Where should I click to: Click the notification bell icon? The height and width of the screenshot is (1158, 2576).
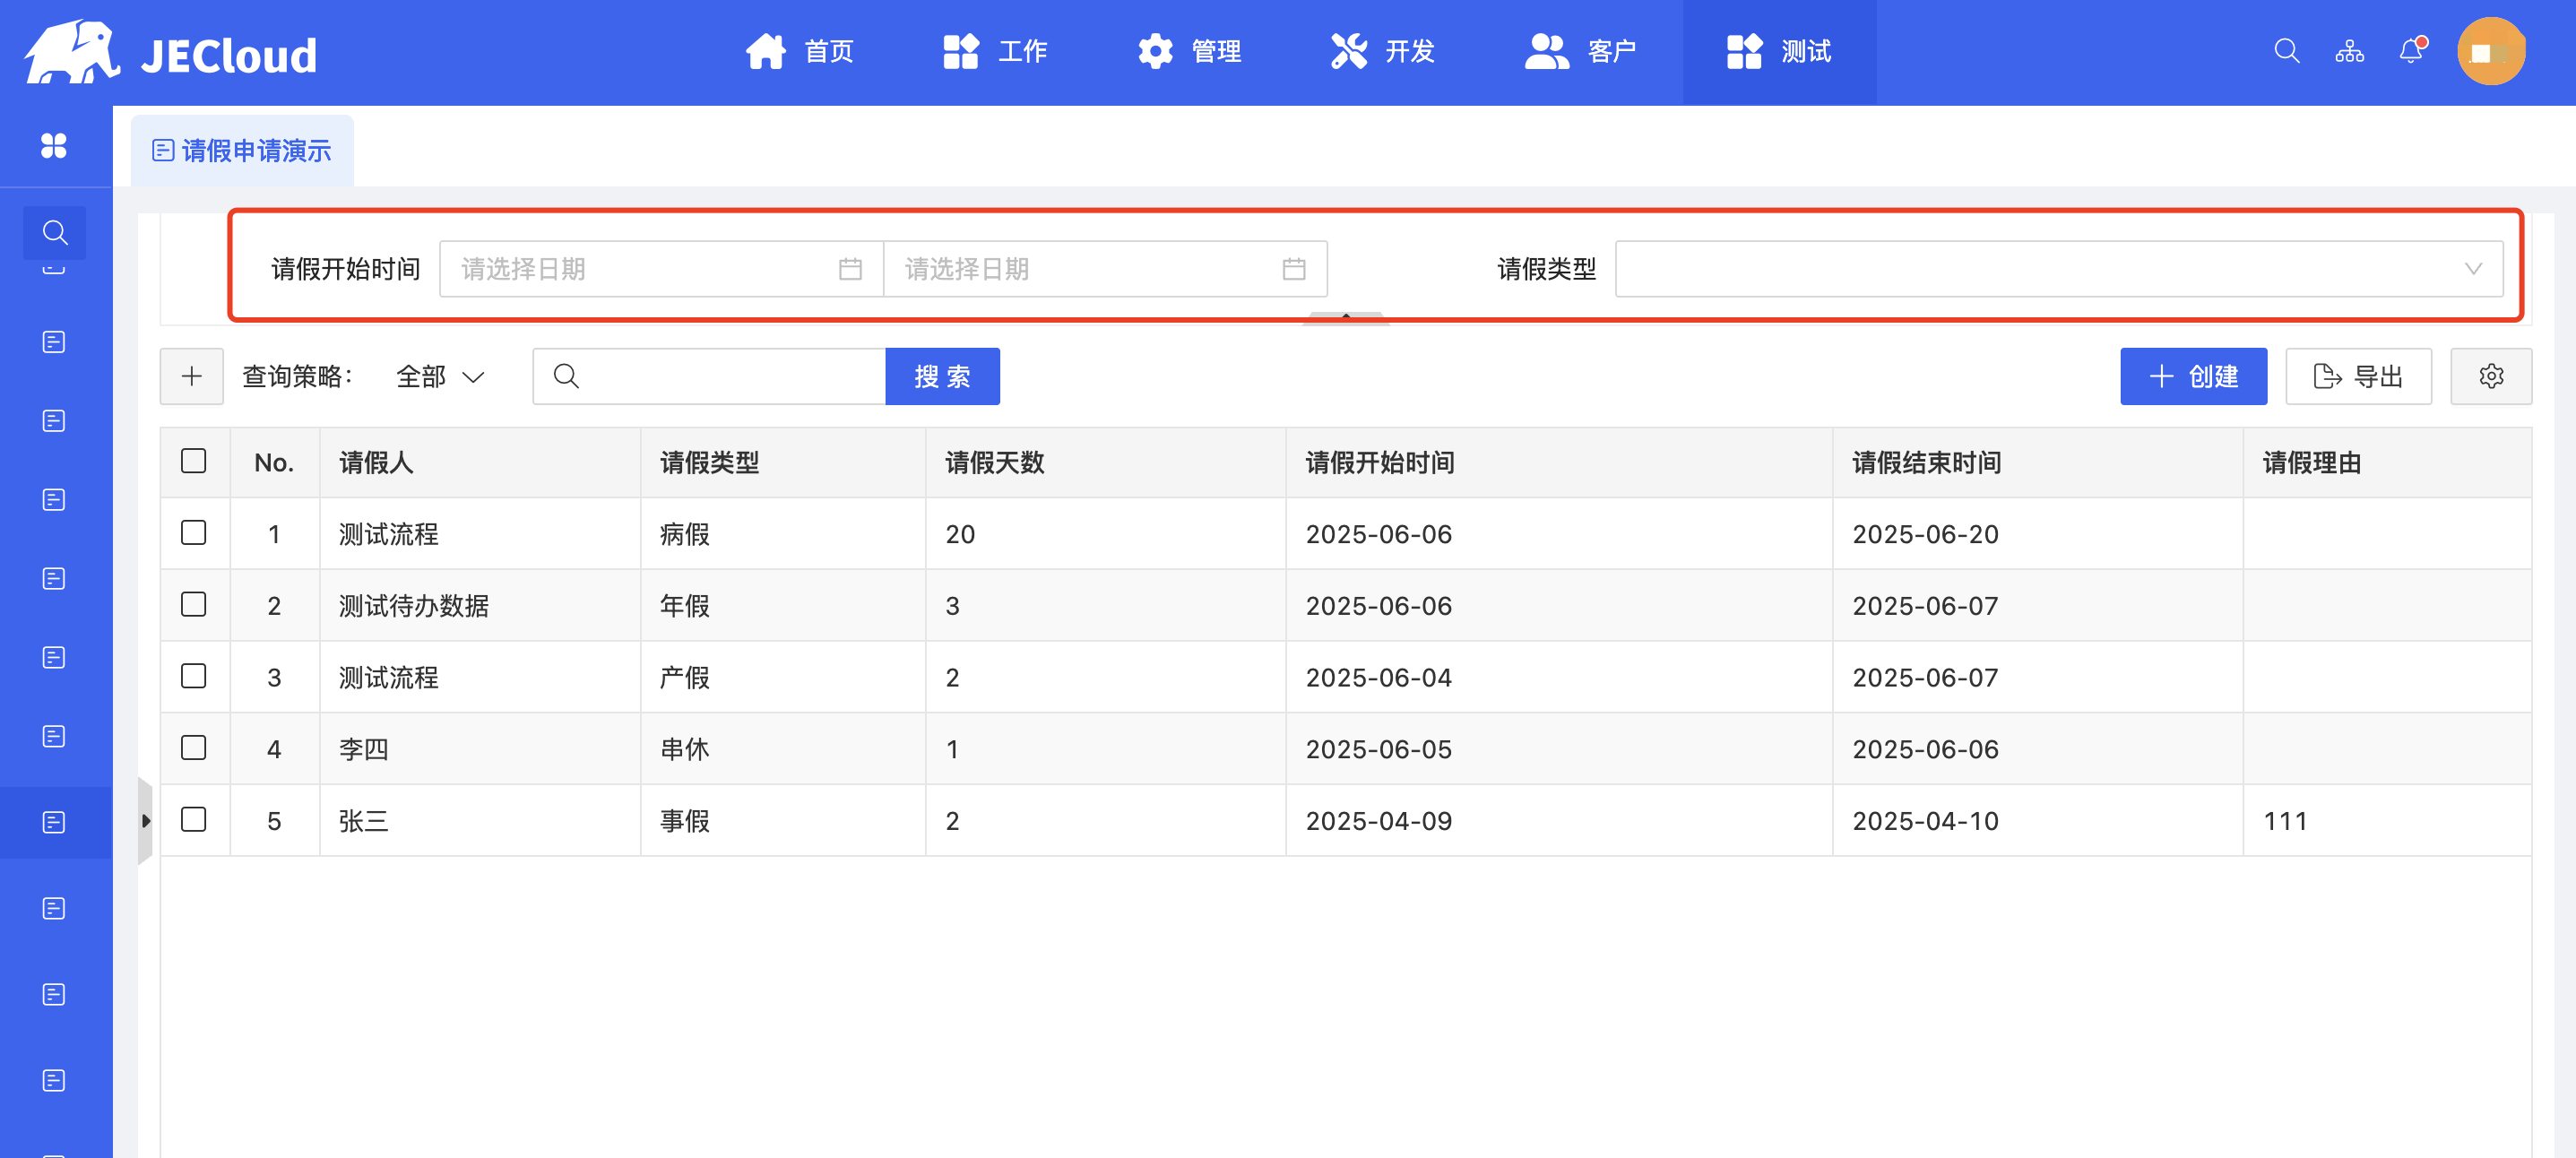2411,51
